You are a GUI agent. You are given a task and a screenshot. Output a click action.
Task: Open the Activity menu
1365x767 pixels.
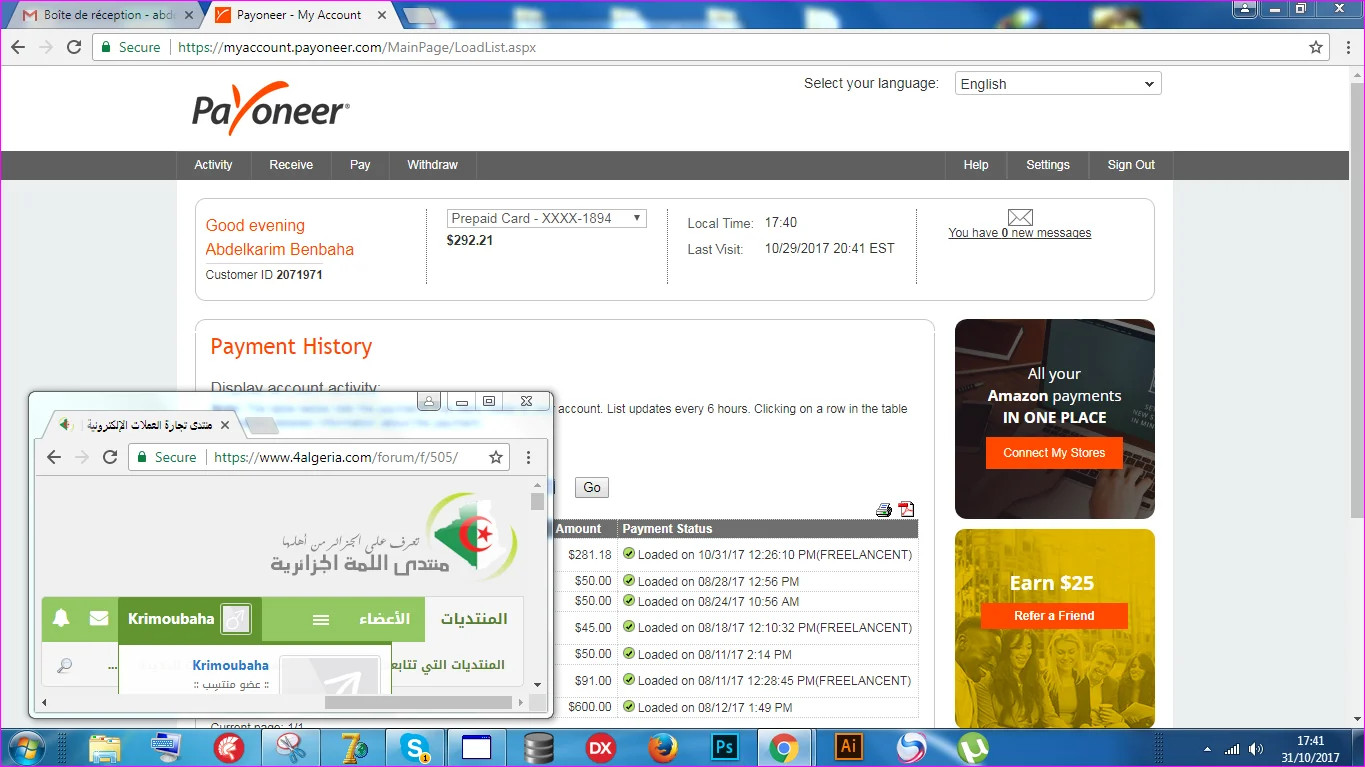point(213,165)
